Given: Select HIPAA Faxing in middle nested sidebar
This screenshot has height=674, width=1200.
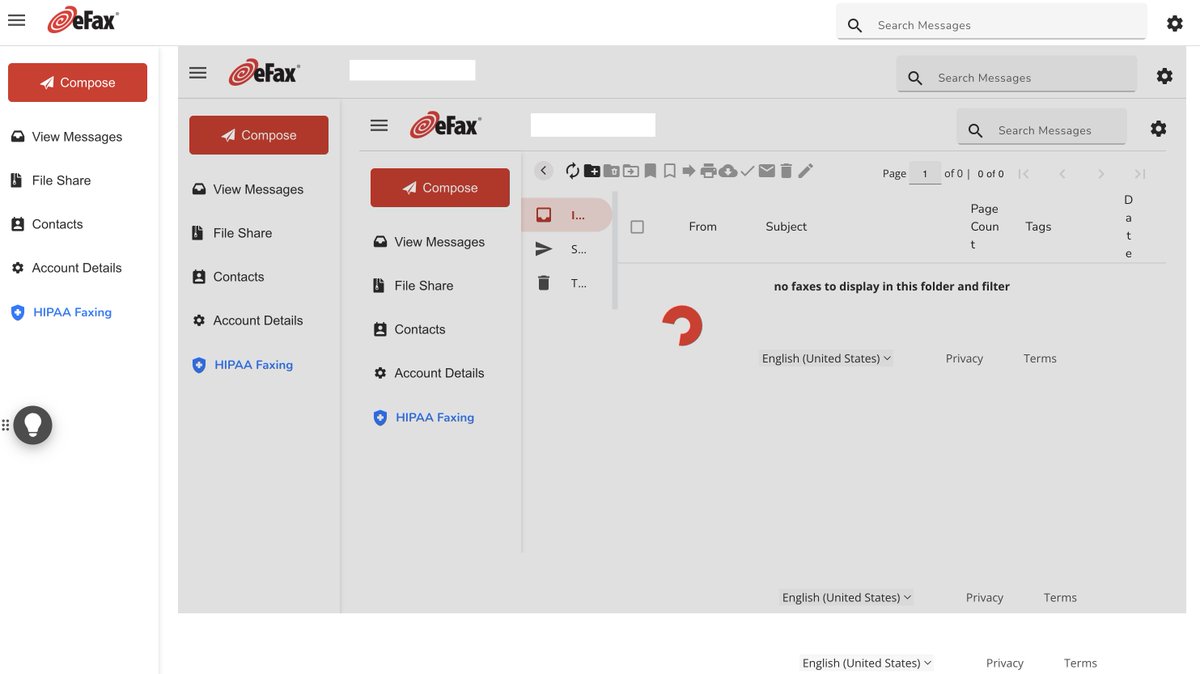Looking at the screenshot, I should [x=242, y=365].
